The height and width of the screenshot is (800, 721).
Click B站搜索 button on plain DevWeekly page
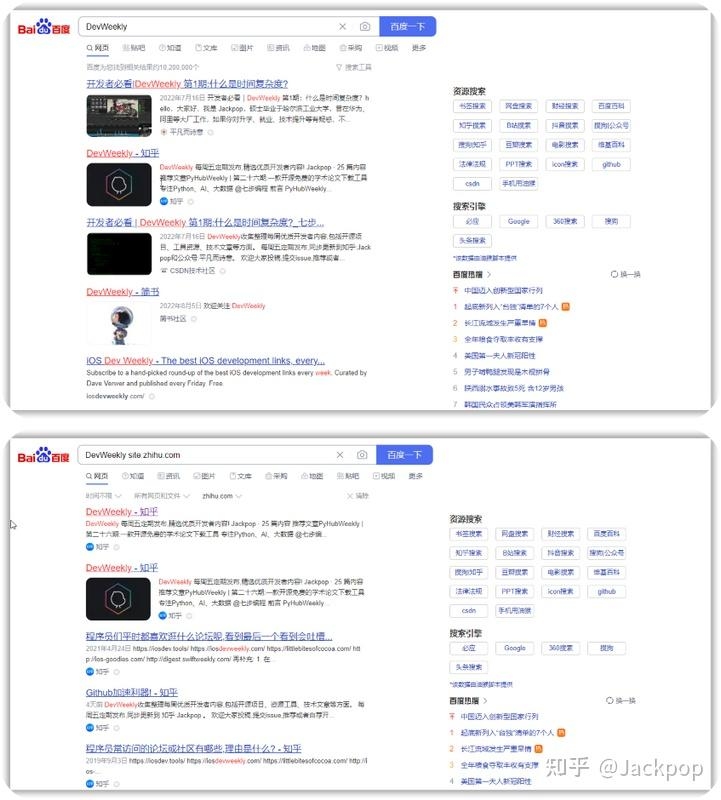point(518,126)
